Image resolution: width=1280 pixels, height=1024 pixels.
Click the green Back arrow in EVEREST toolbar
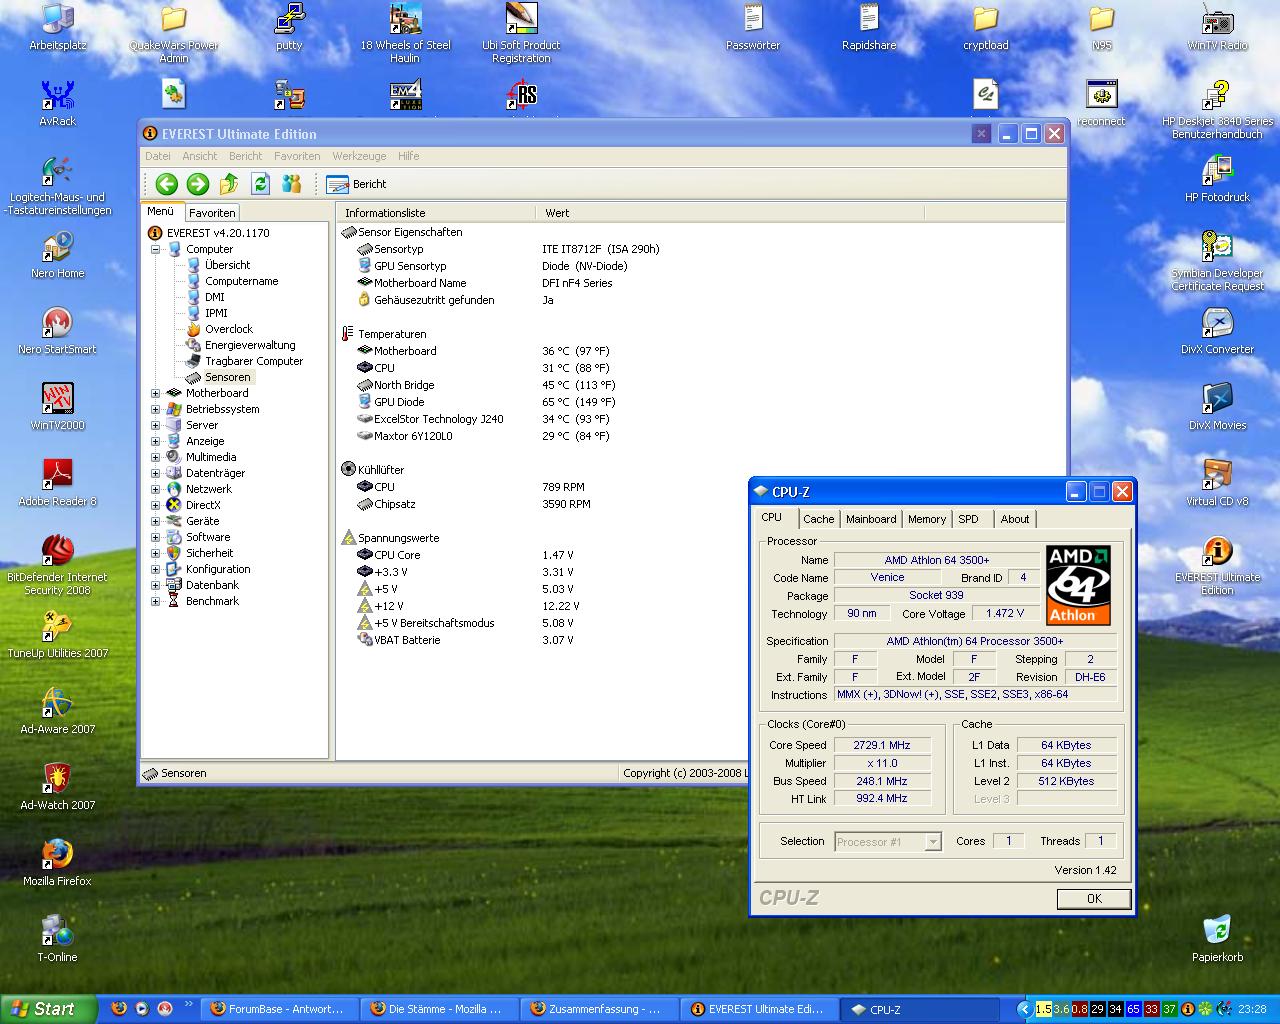point(167,184)
